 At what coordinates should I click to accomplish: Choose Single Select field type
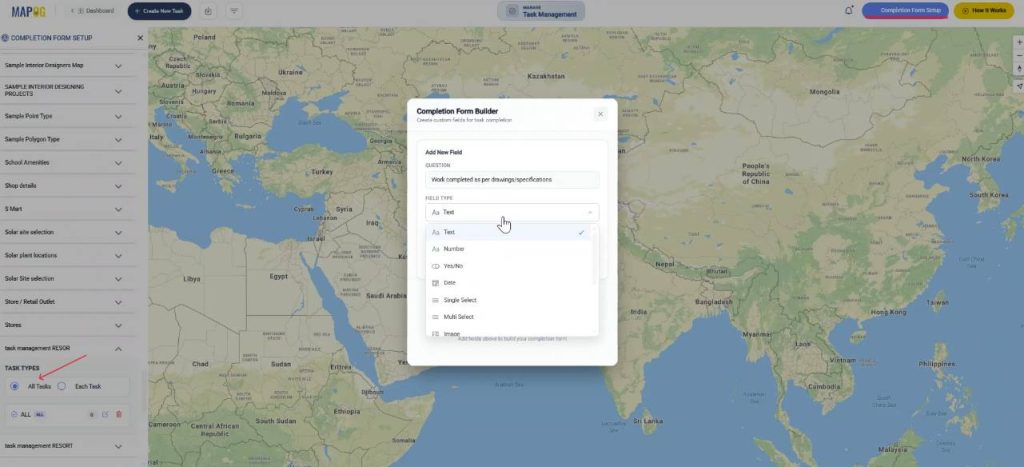[509, 300]
